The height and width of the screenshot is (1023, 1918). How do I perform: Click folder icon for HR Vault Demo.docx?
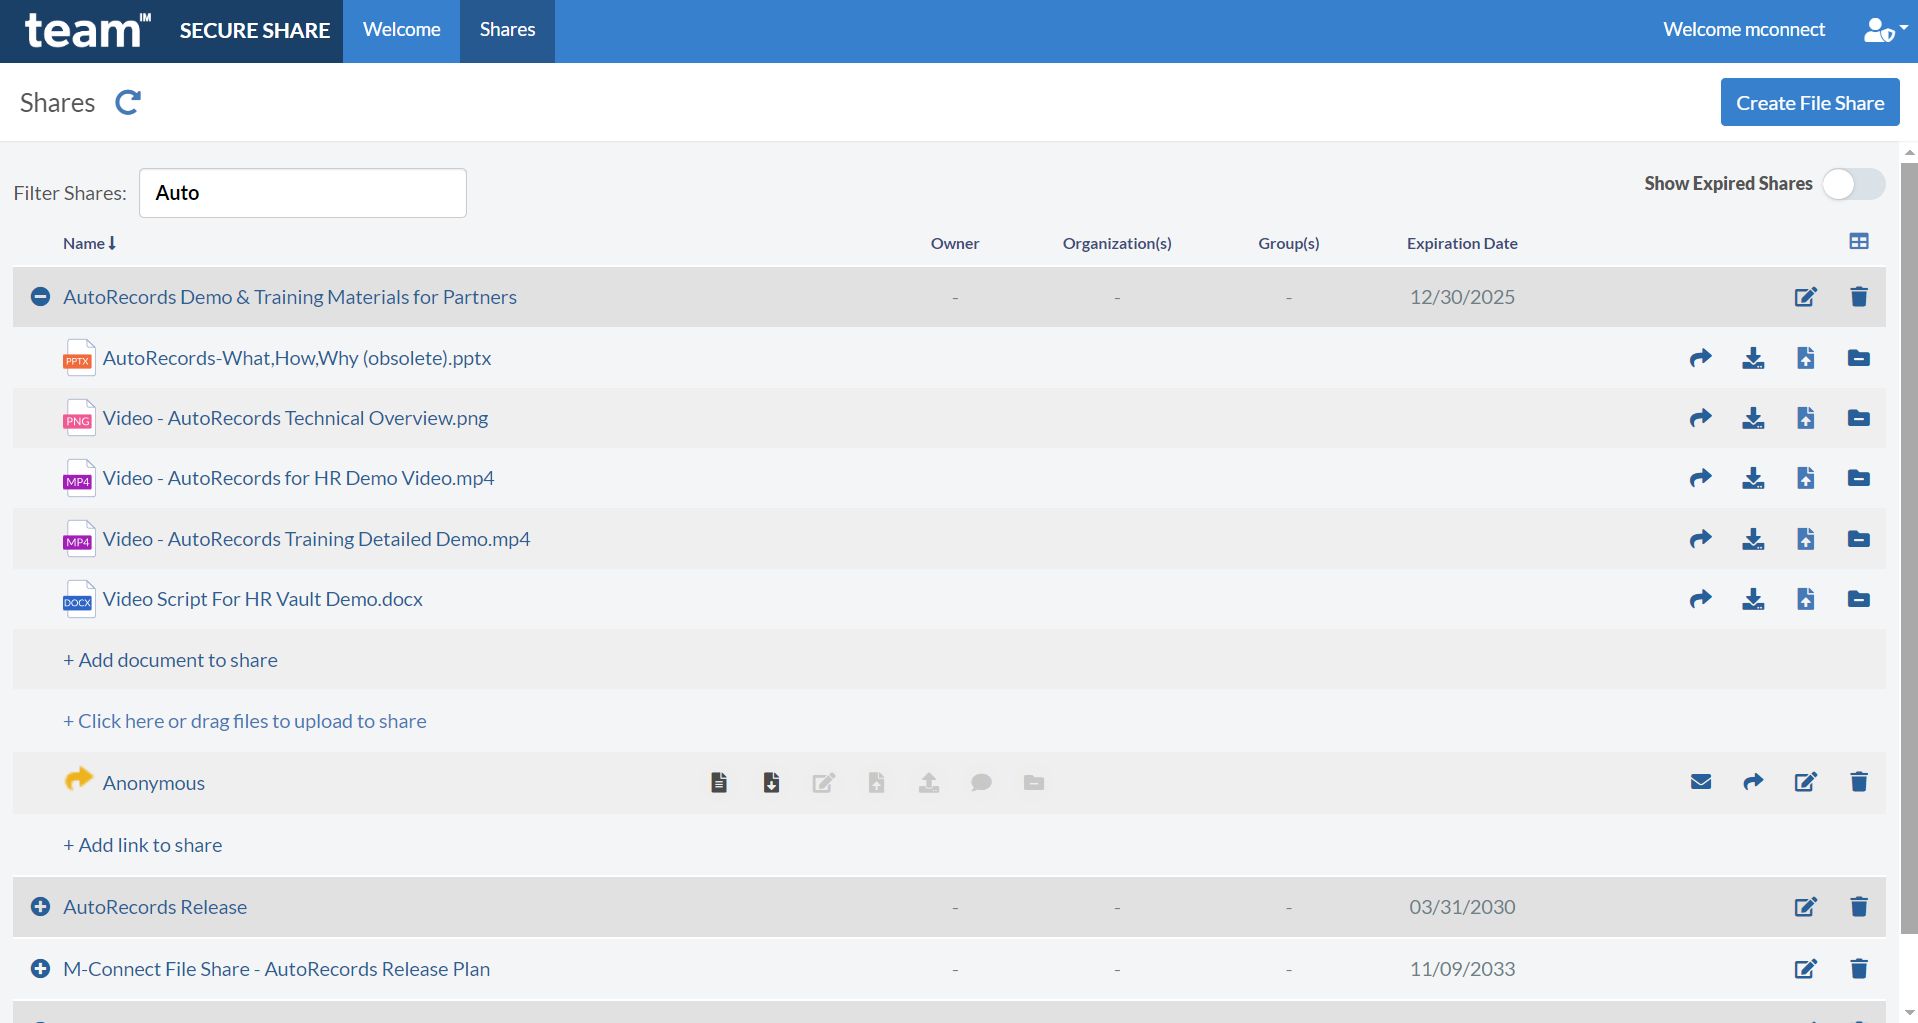coord(1859,599)
